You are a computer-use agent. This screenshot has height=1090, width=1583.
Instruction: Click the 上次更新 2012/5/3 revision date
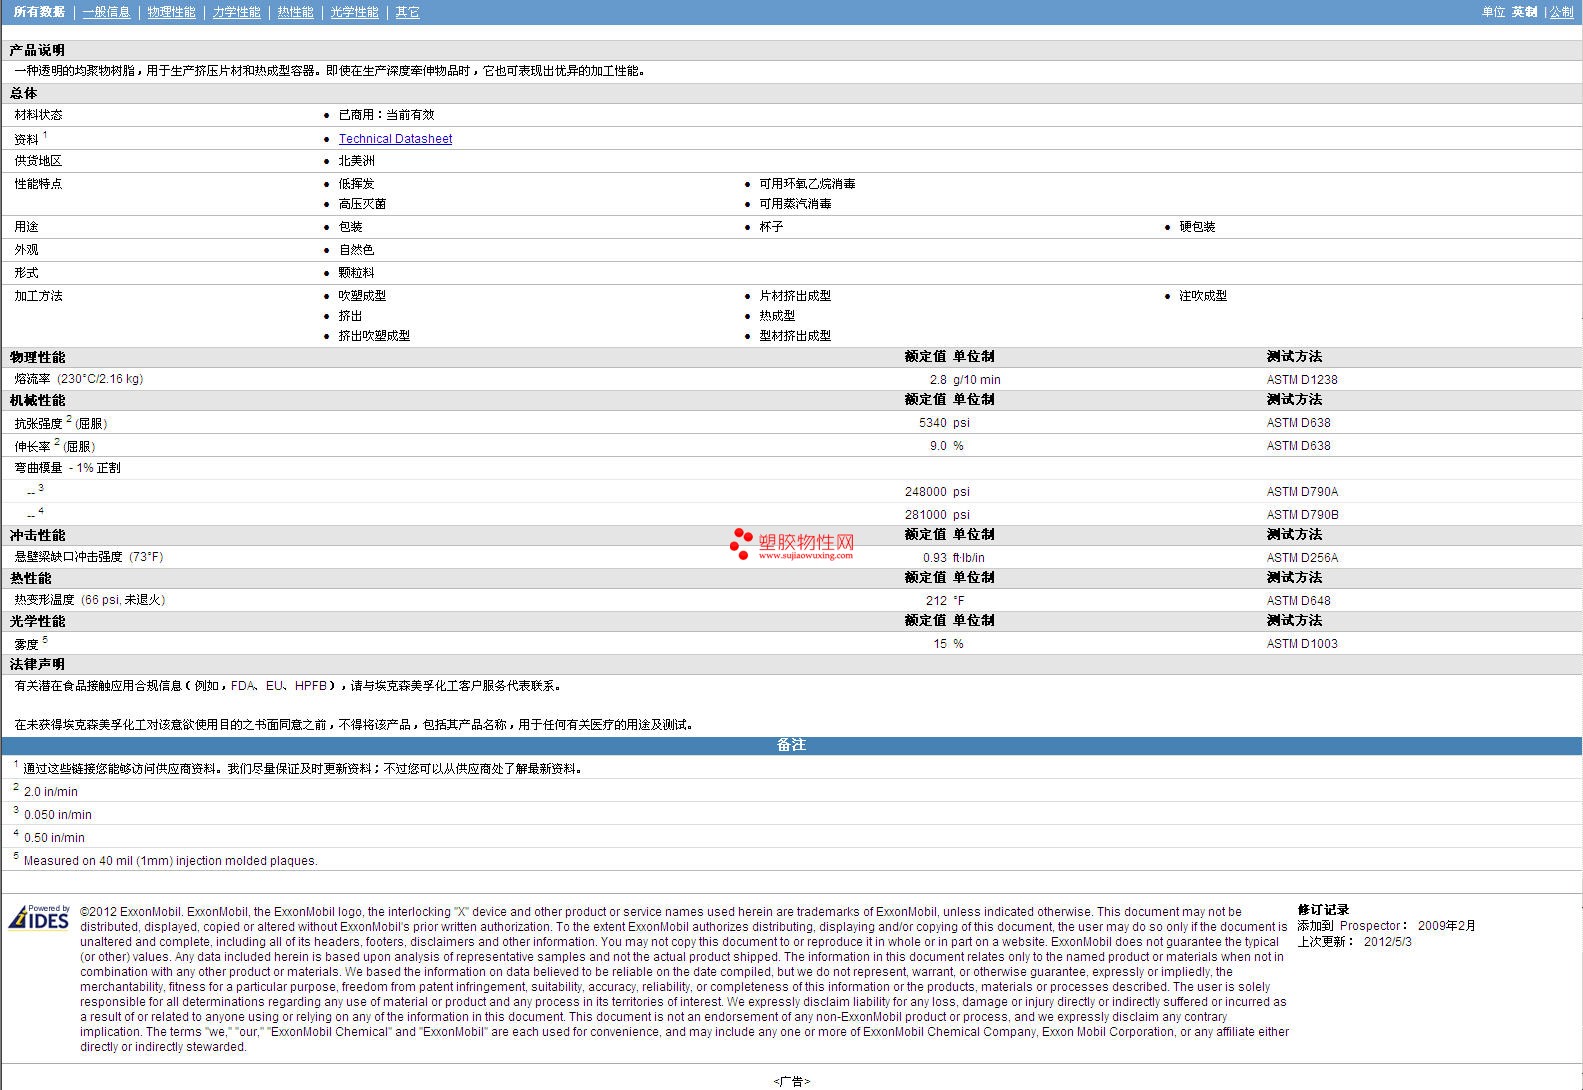1355,942
